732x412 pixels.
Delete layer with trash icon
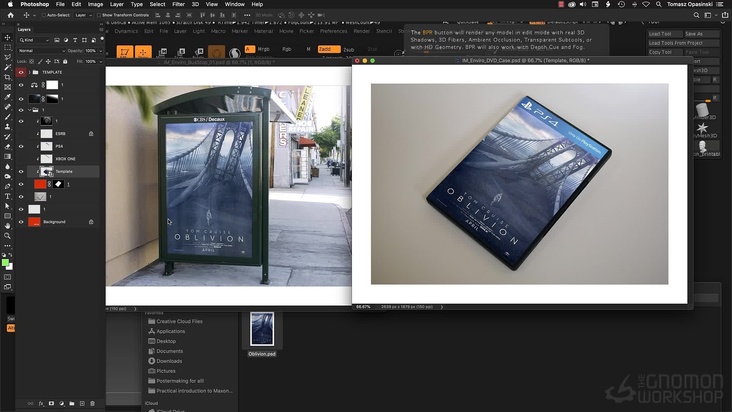click(92, 403)
